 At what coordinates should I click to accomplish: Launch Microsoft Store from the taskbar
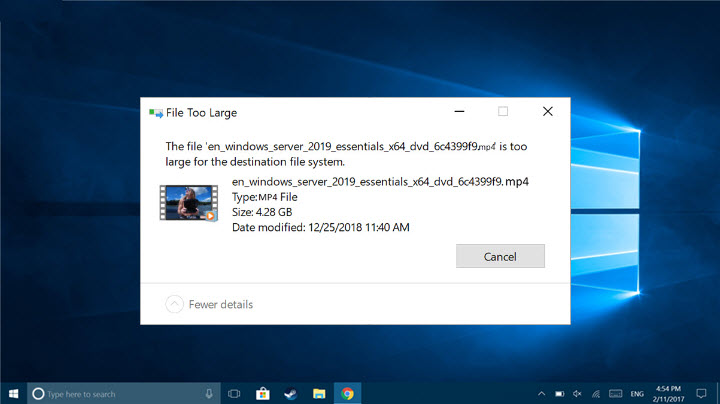(x=264, y=393)
